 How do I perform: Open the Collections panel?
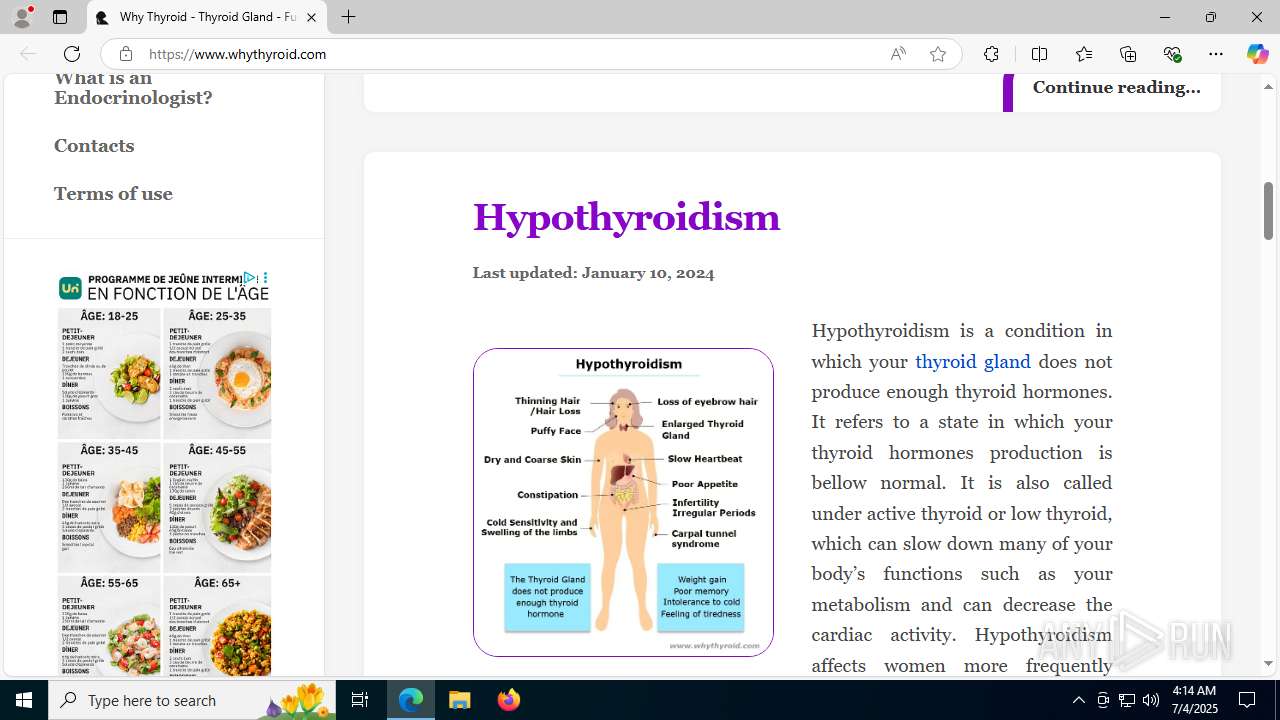1128,54
